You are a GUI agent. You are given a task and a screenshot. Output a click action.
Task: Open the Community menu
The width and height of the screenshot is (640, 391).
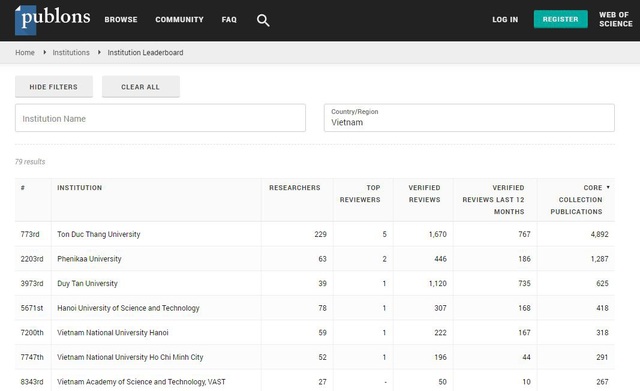coord(179,20)
